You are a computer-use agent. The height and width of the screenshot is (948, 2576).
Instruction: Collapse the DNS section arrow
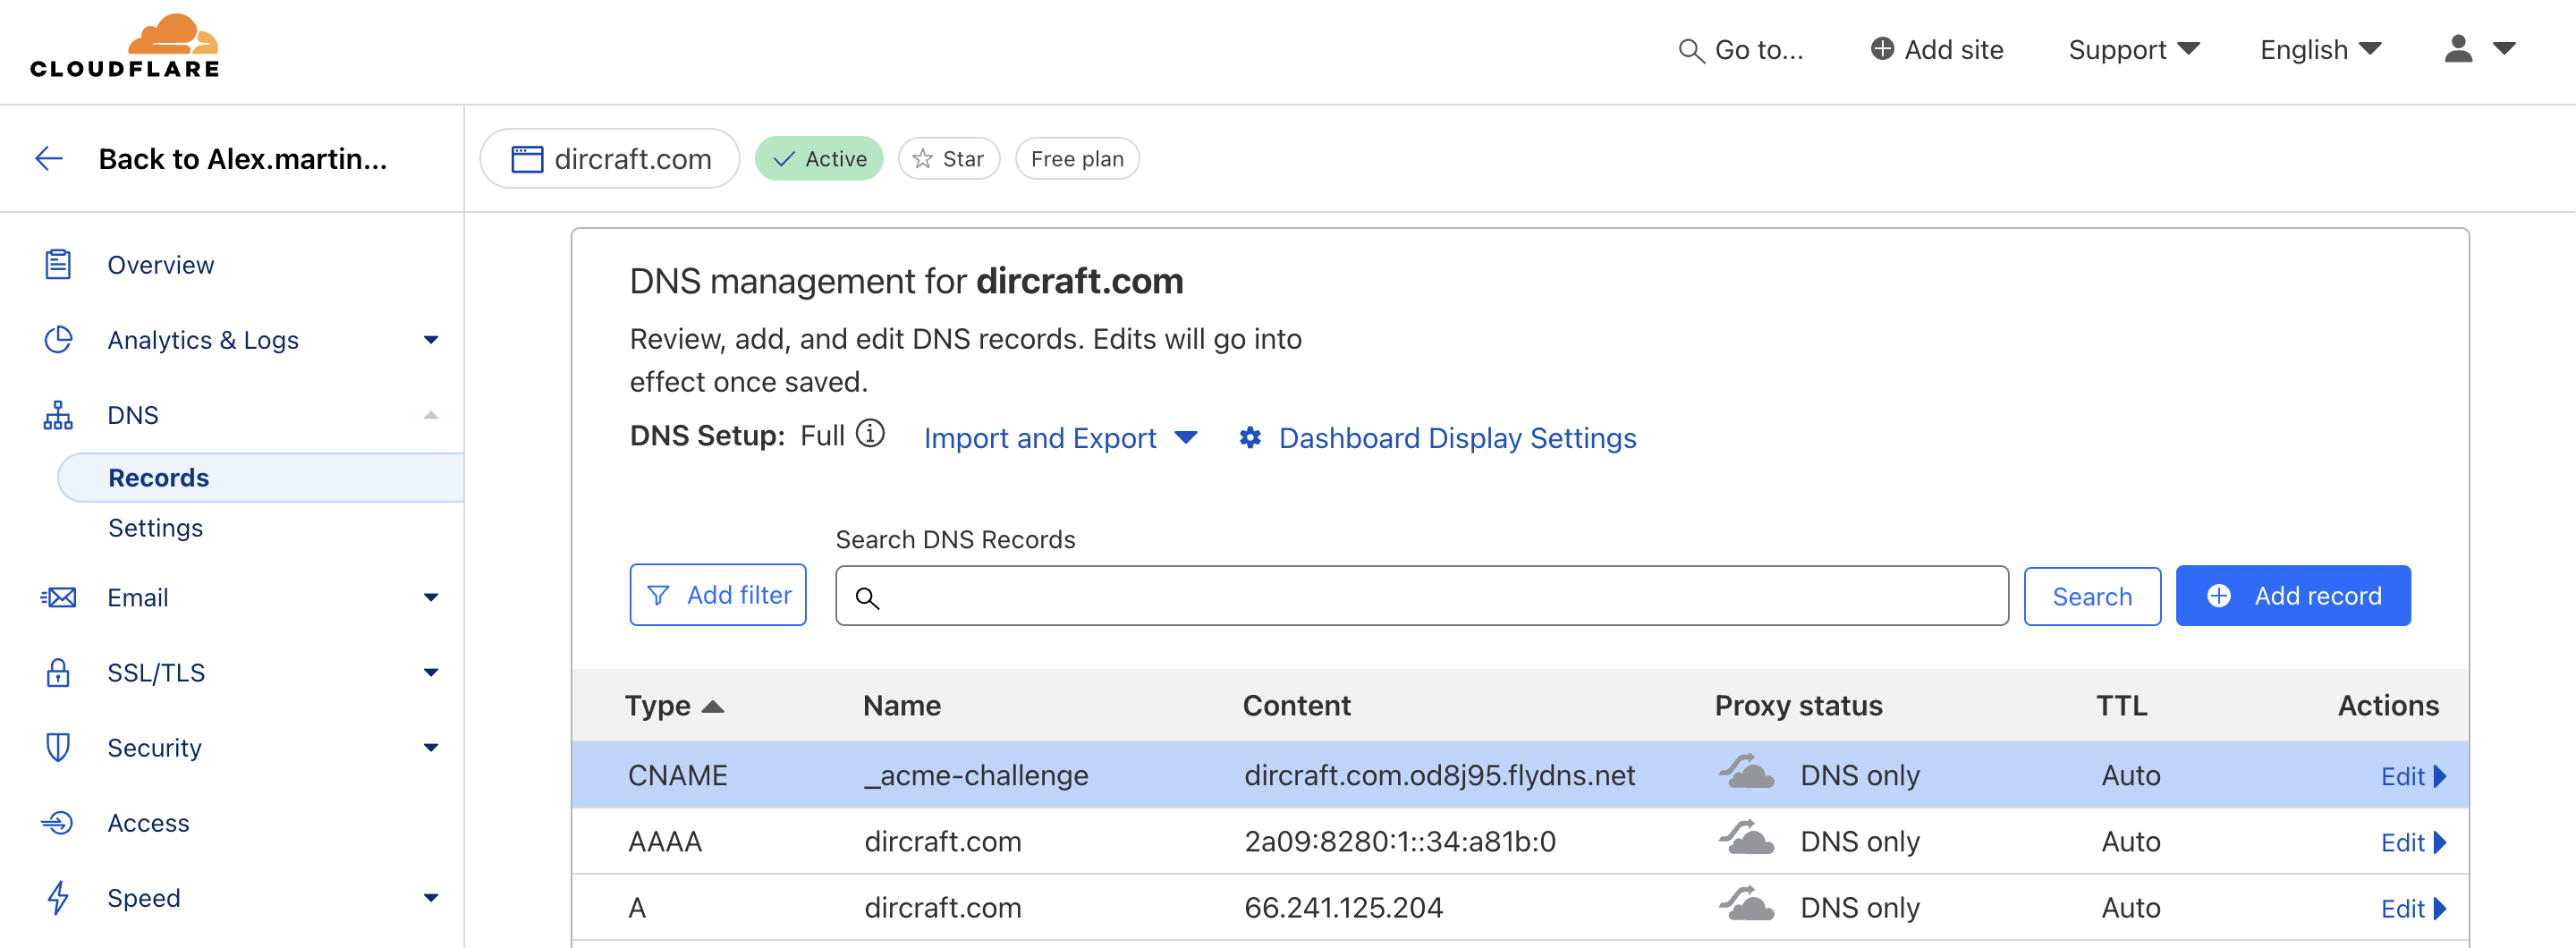[x=431, y=415]
